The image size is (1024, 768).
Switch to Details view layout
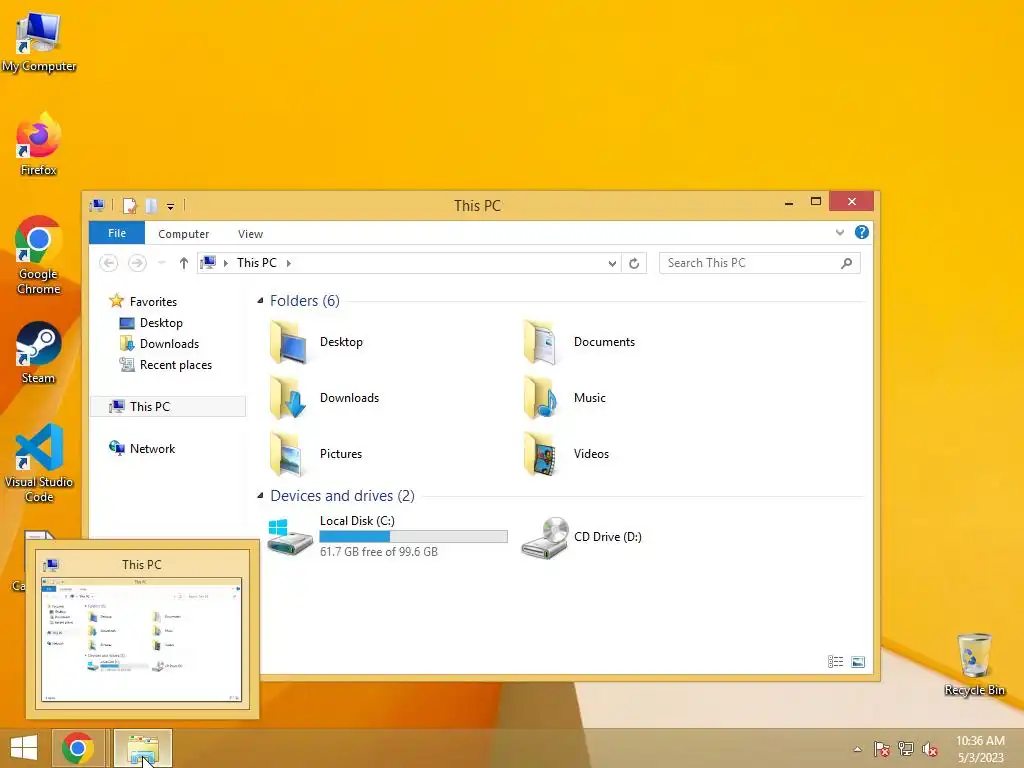(835, 662)
